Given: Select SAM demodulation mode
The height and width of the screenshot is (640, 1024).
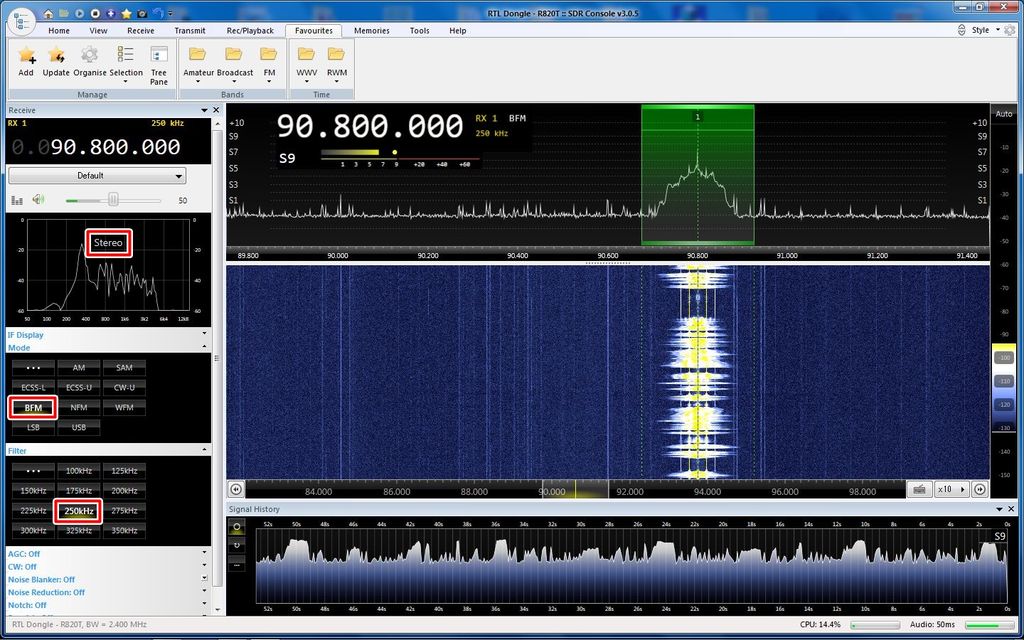Looking at the screenshot, I should pyautogui.click(x=124, y=368).
